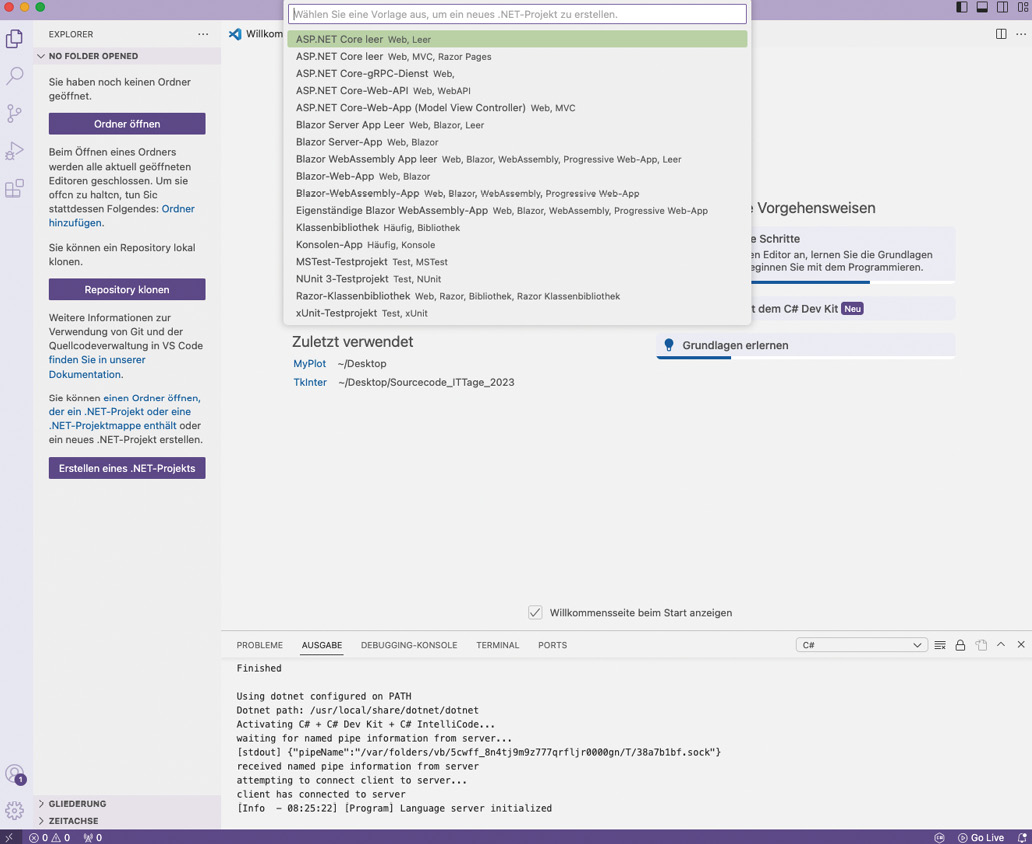Viewport: 1032px width, 844px height.
Task: Select the xUnit-Testprojekt template
Action: pos(517,313)
